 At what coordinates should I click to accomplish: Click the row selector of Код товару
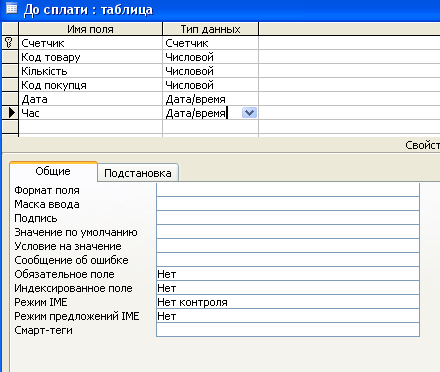point(10,57)
